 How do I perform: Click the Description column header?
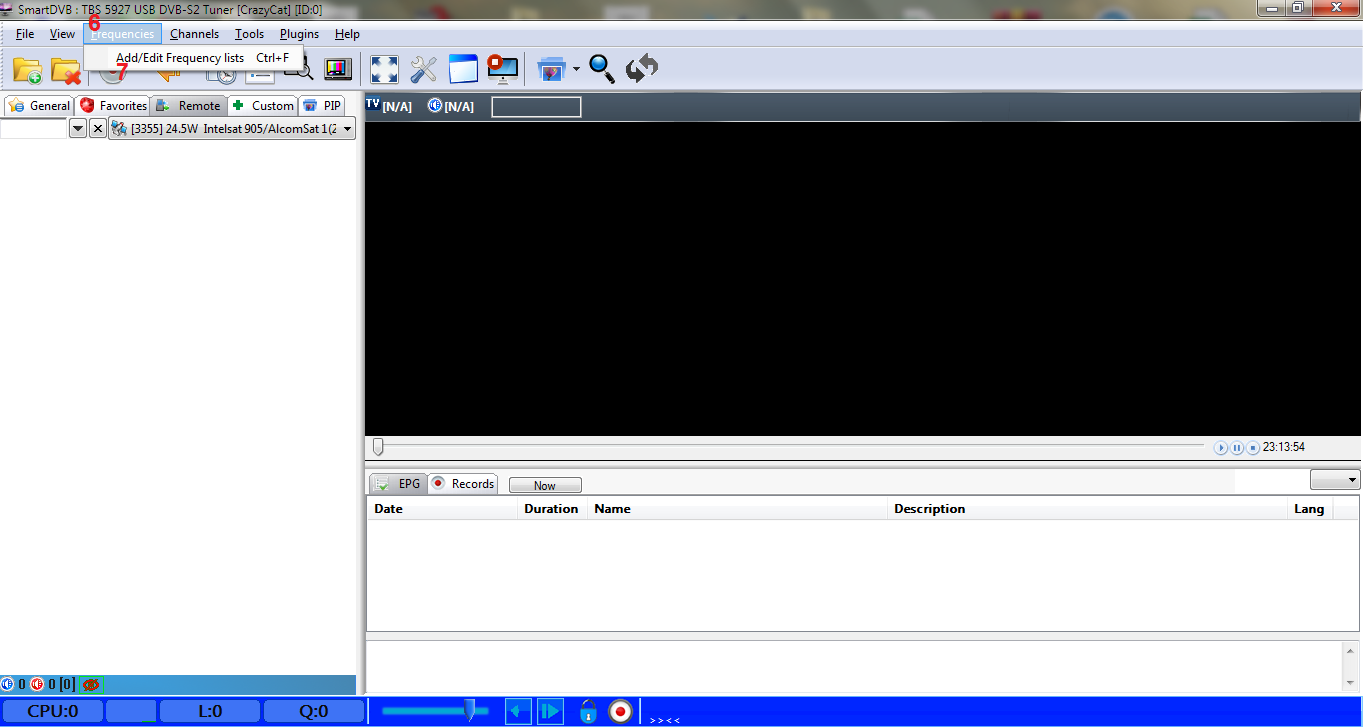point(1088,508)
